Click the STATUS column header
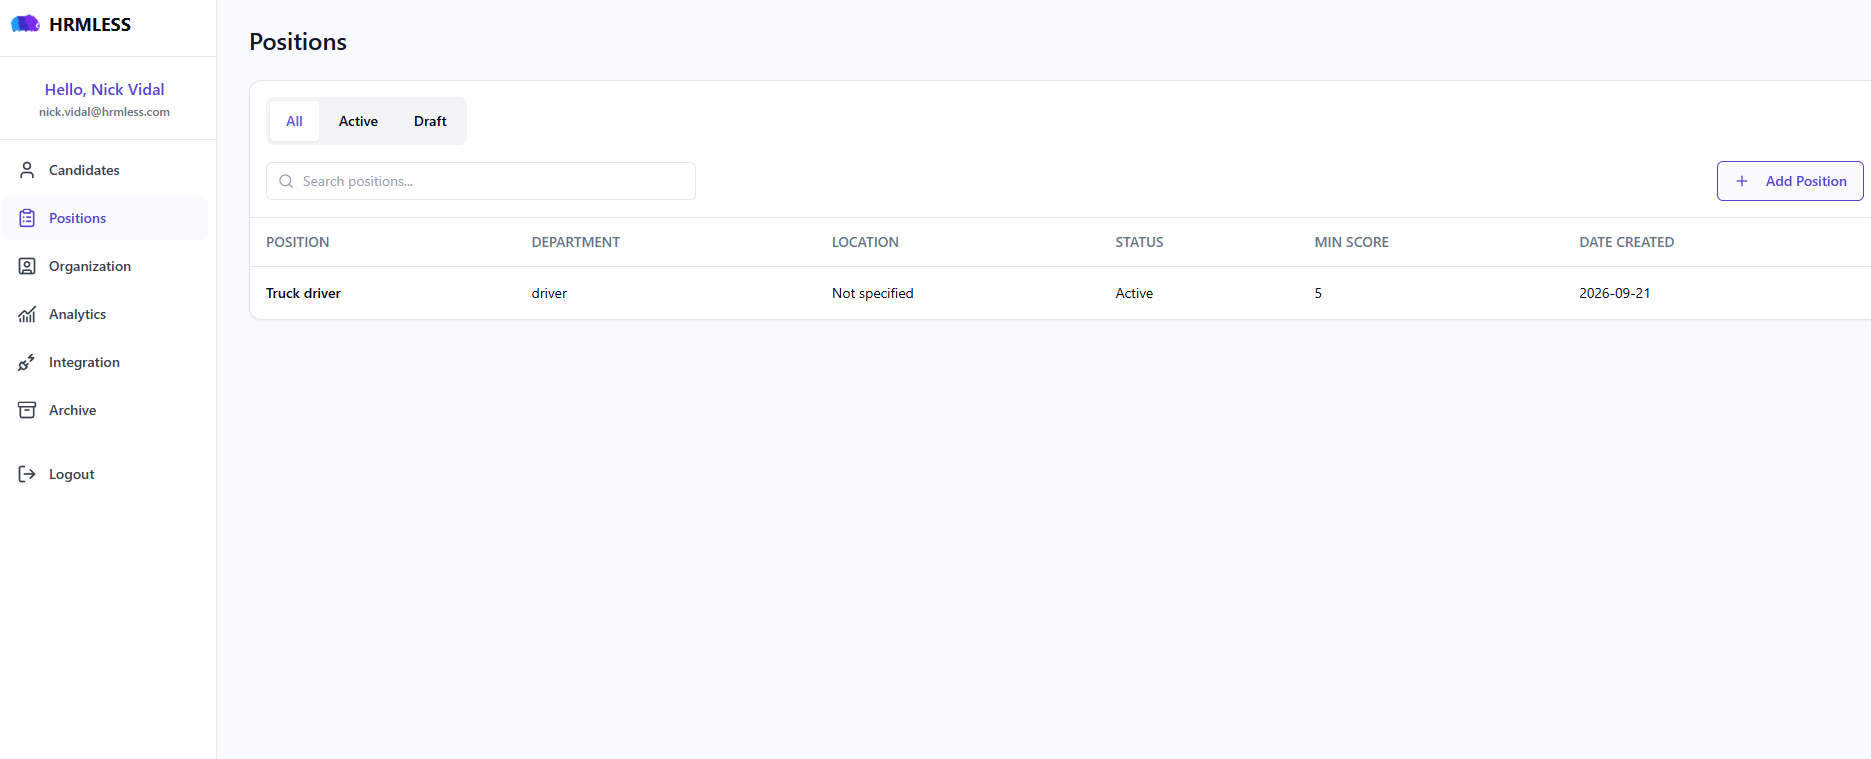The image size is (1871, 759). [1139, 242]
